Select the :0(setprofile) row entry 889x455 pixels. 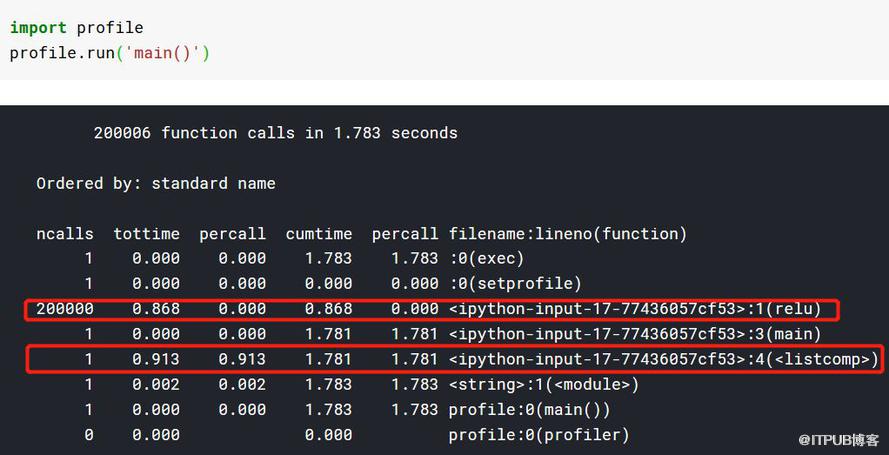pos(515,284)
